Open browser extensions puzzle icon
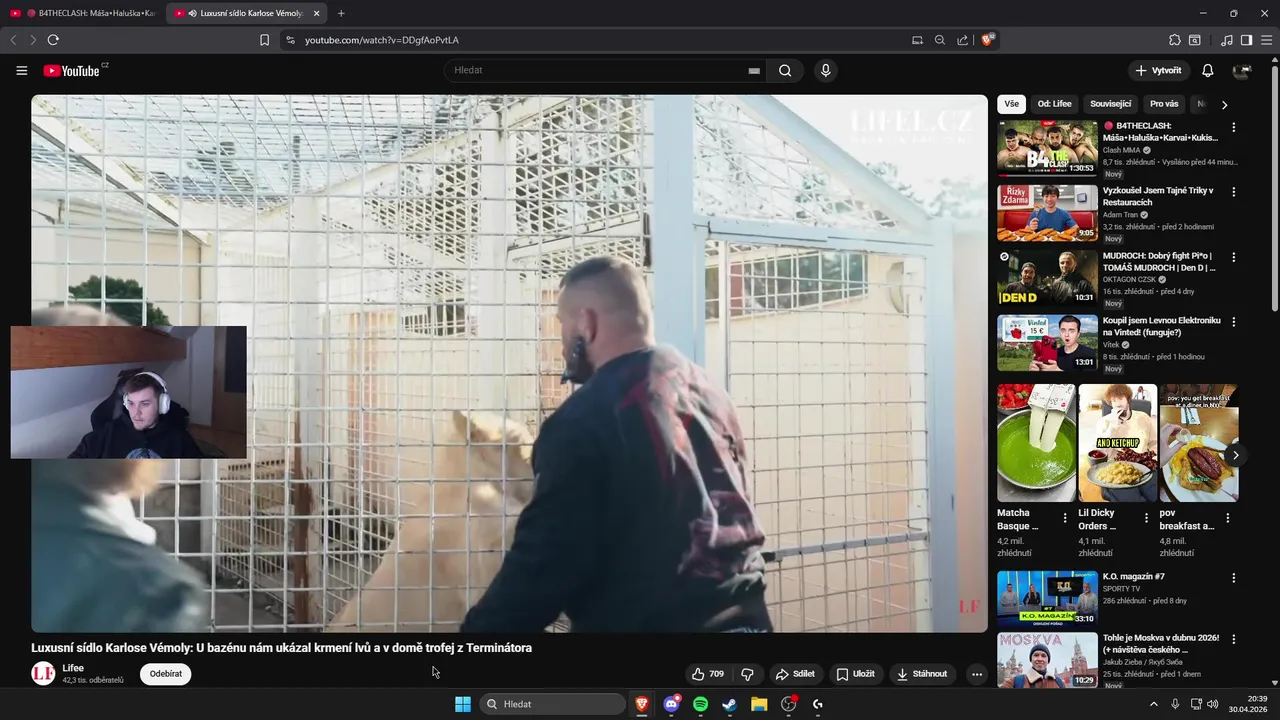Image resolution: width=1280 pixels, height=720 pixels. point(1175,40)
